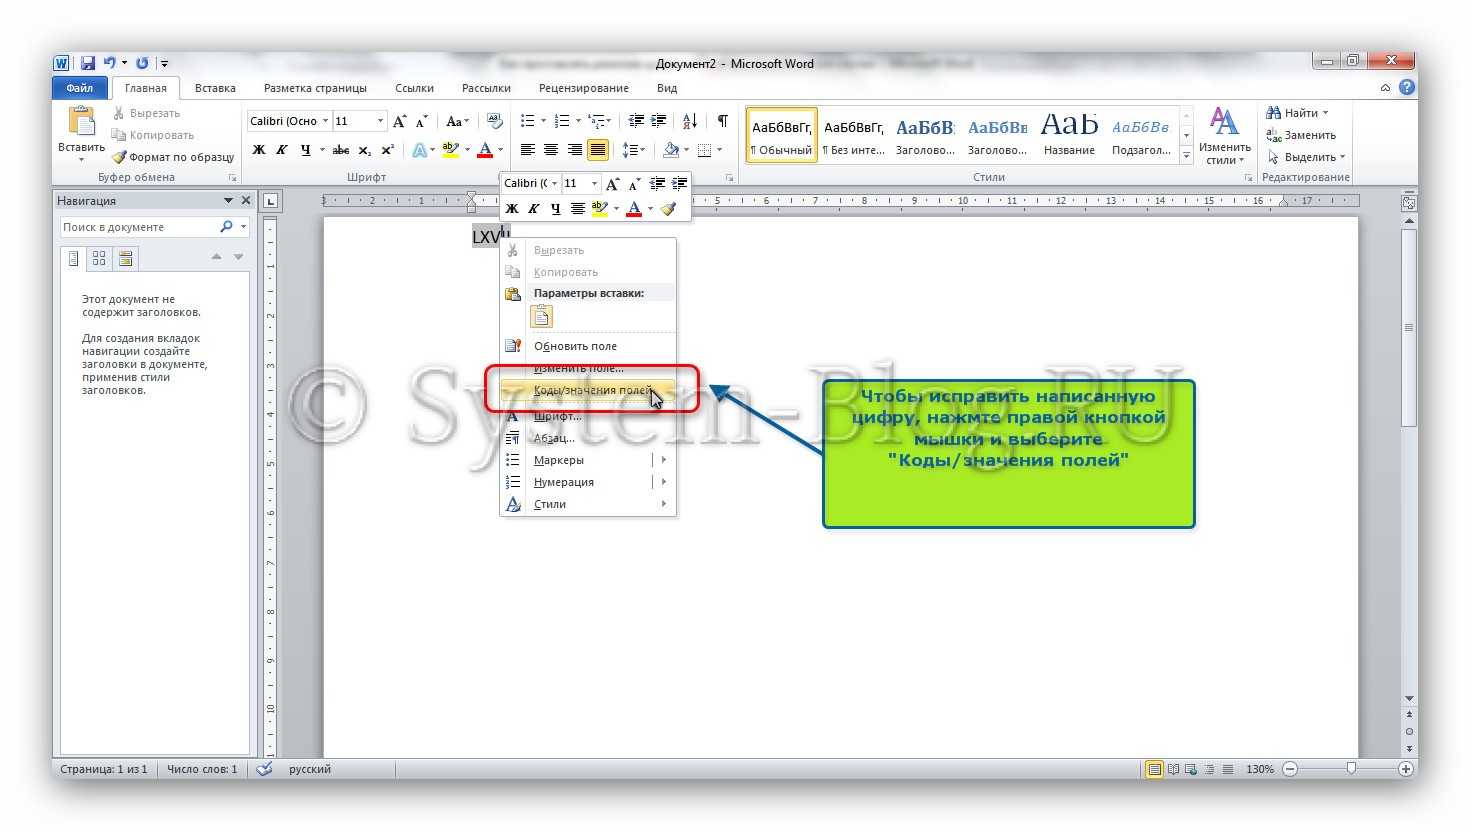Align text right in ribbon
Image resolution: width=1470 pixels, height=831 pixels.
(x=574, y=150)
